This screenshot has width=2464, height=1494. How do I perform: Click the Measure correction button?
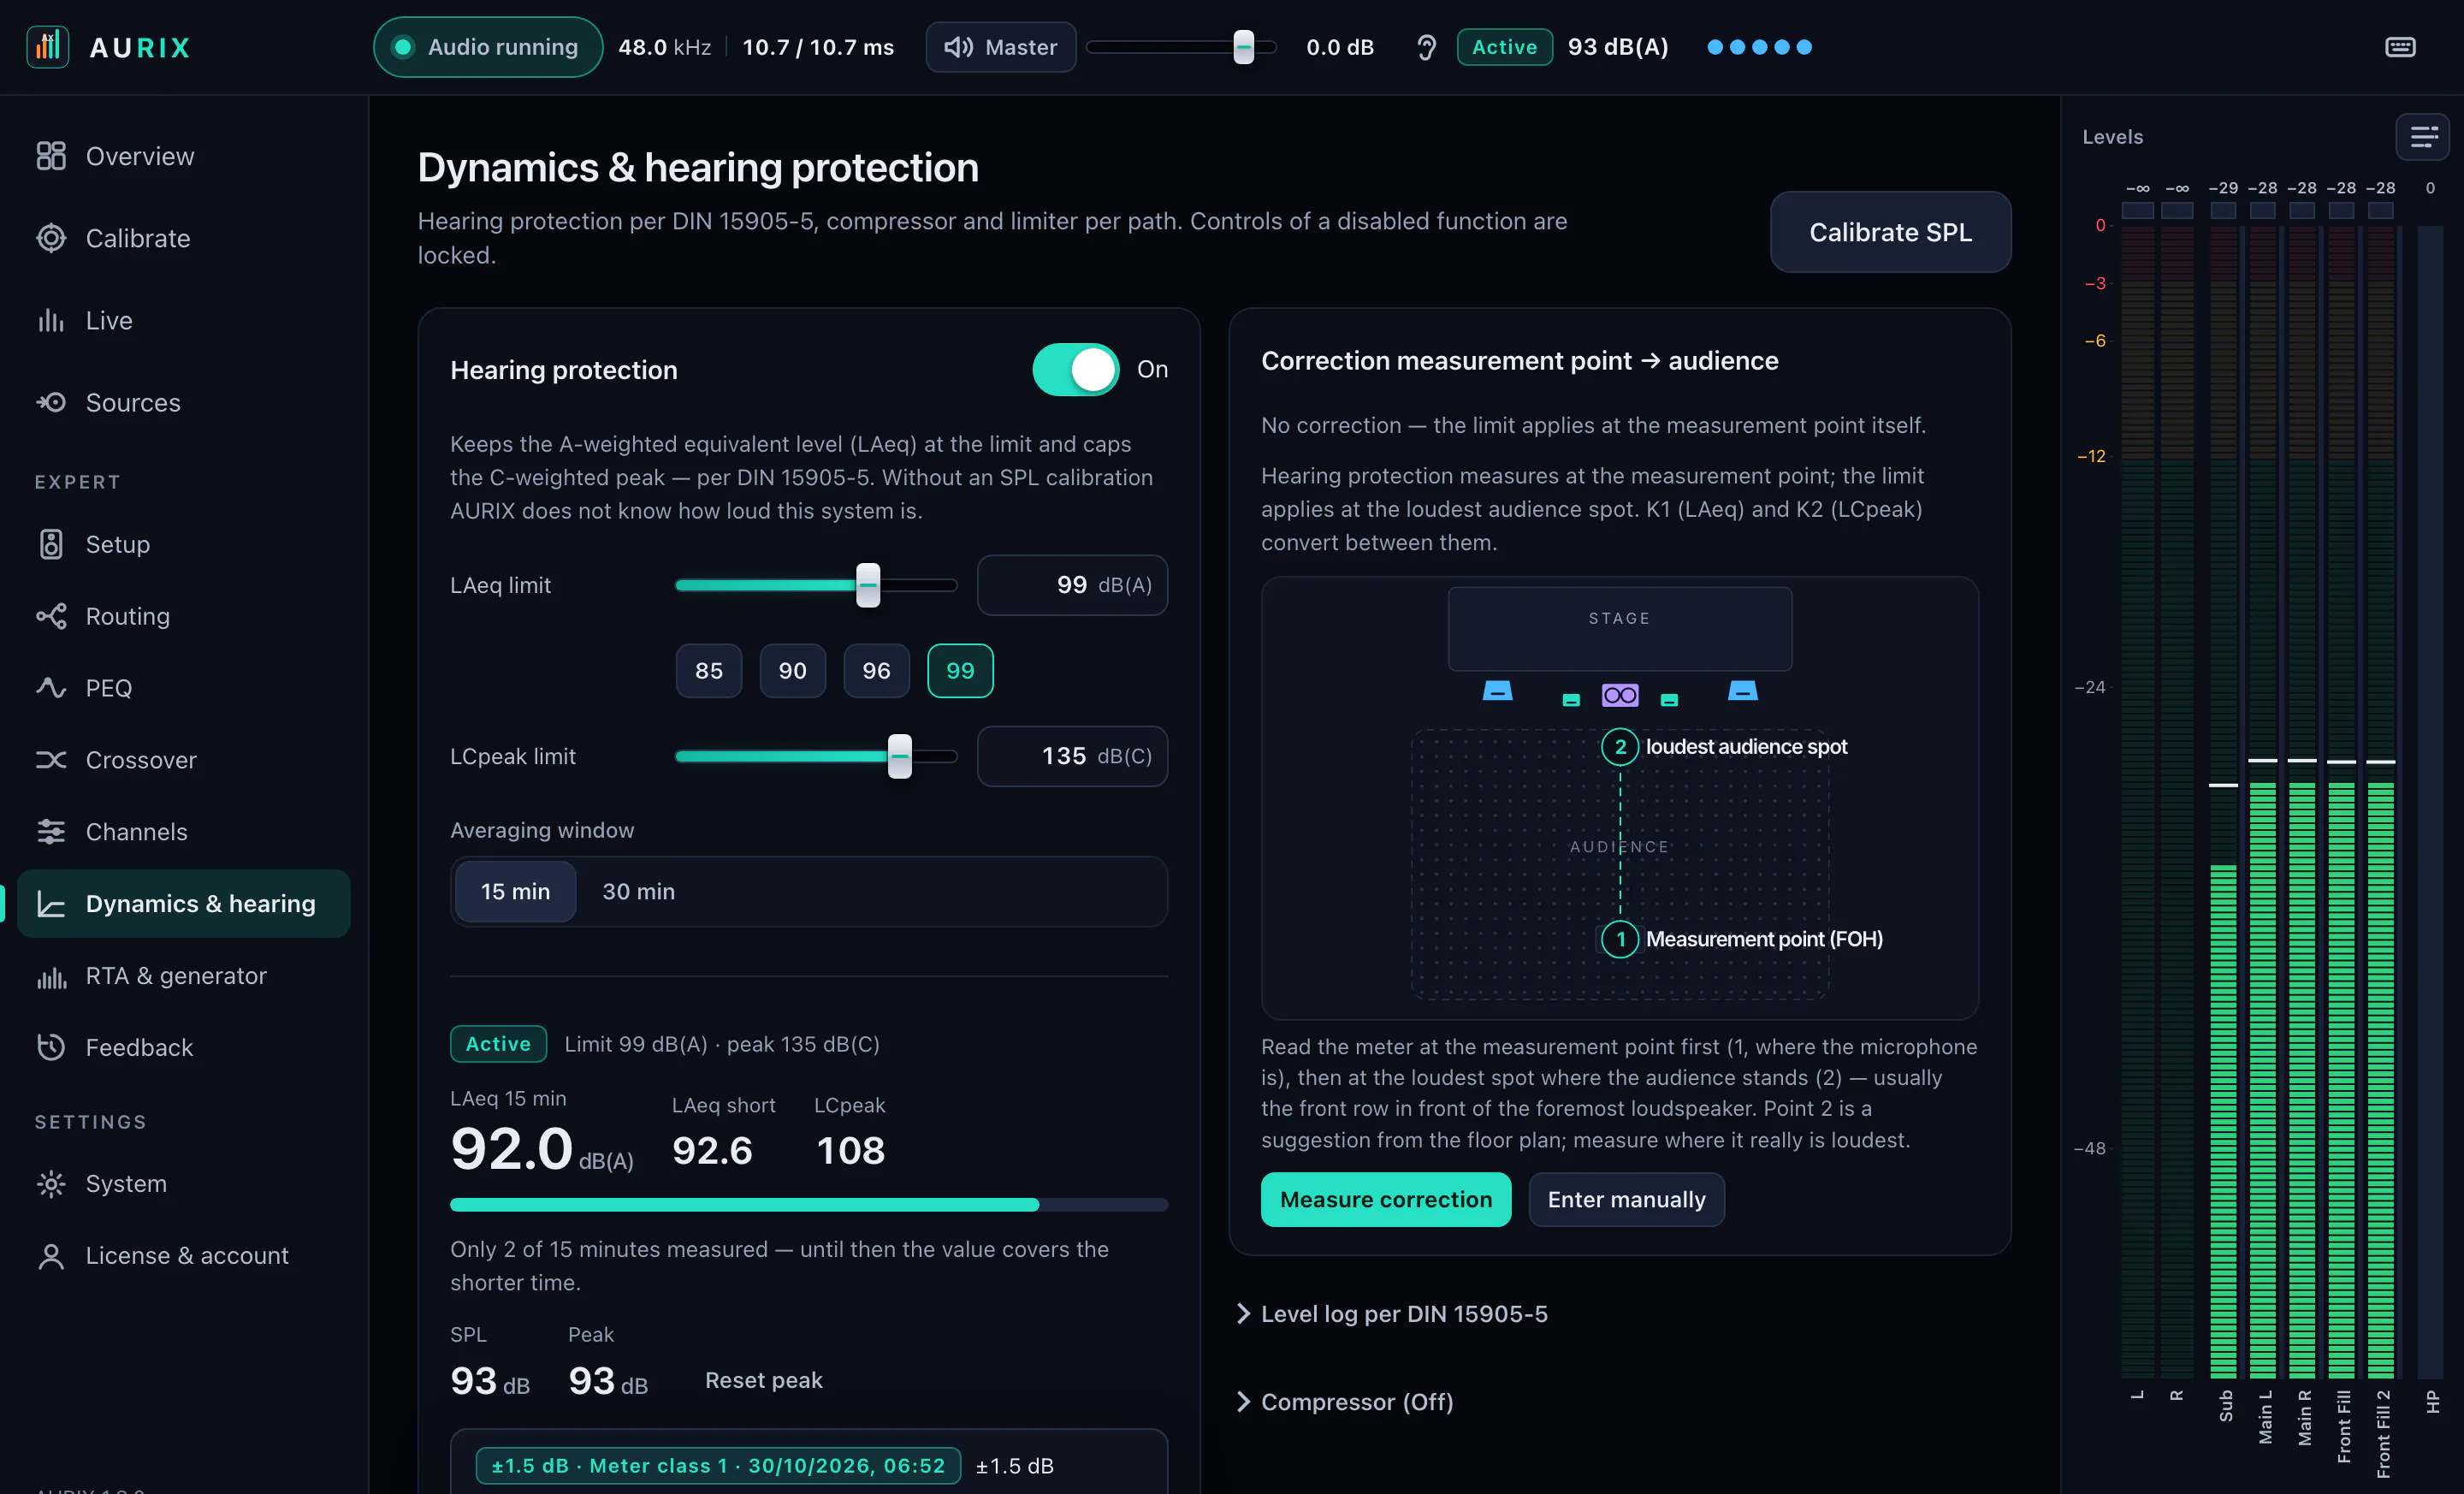click(1385, 1199)
